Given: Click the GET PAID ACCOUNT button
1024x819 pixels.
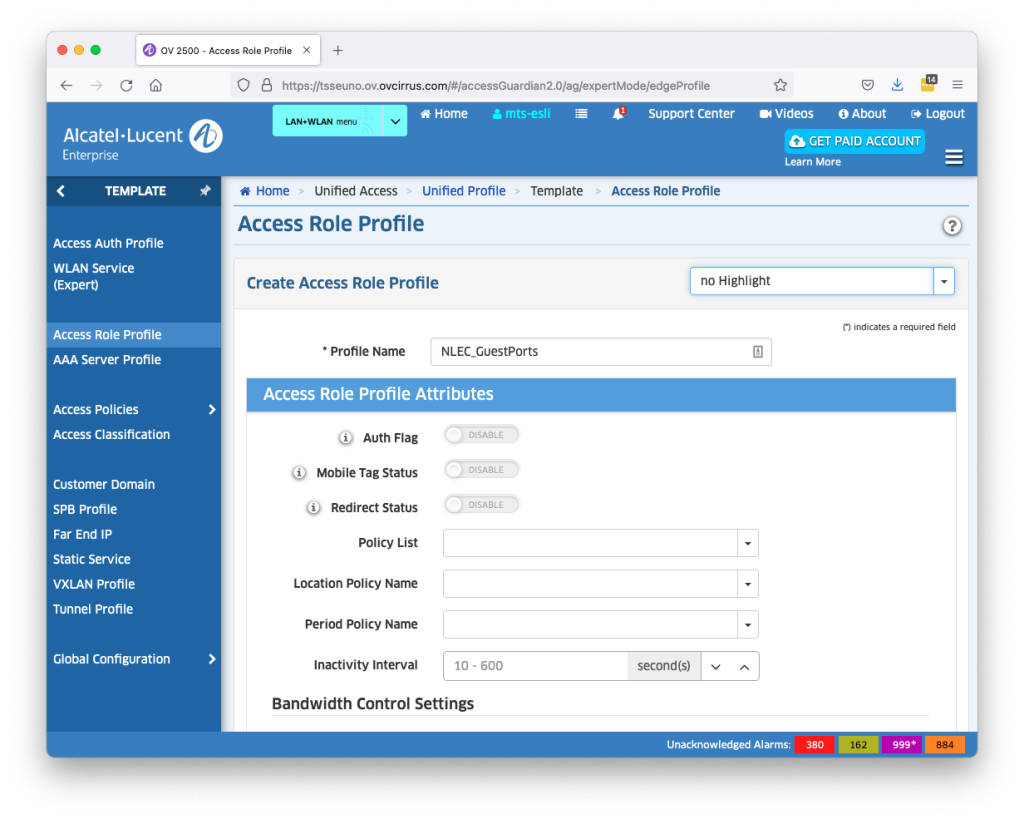Looking at the screenshot, I should point(854,141).
